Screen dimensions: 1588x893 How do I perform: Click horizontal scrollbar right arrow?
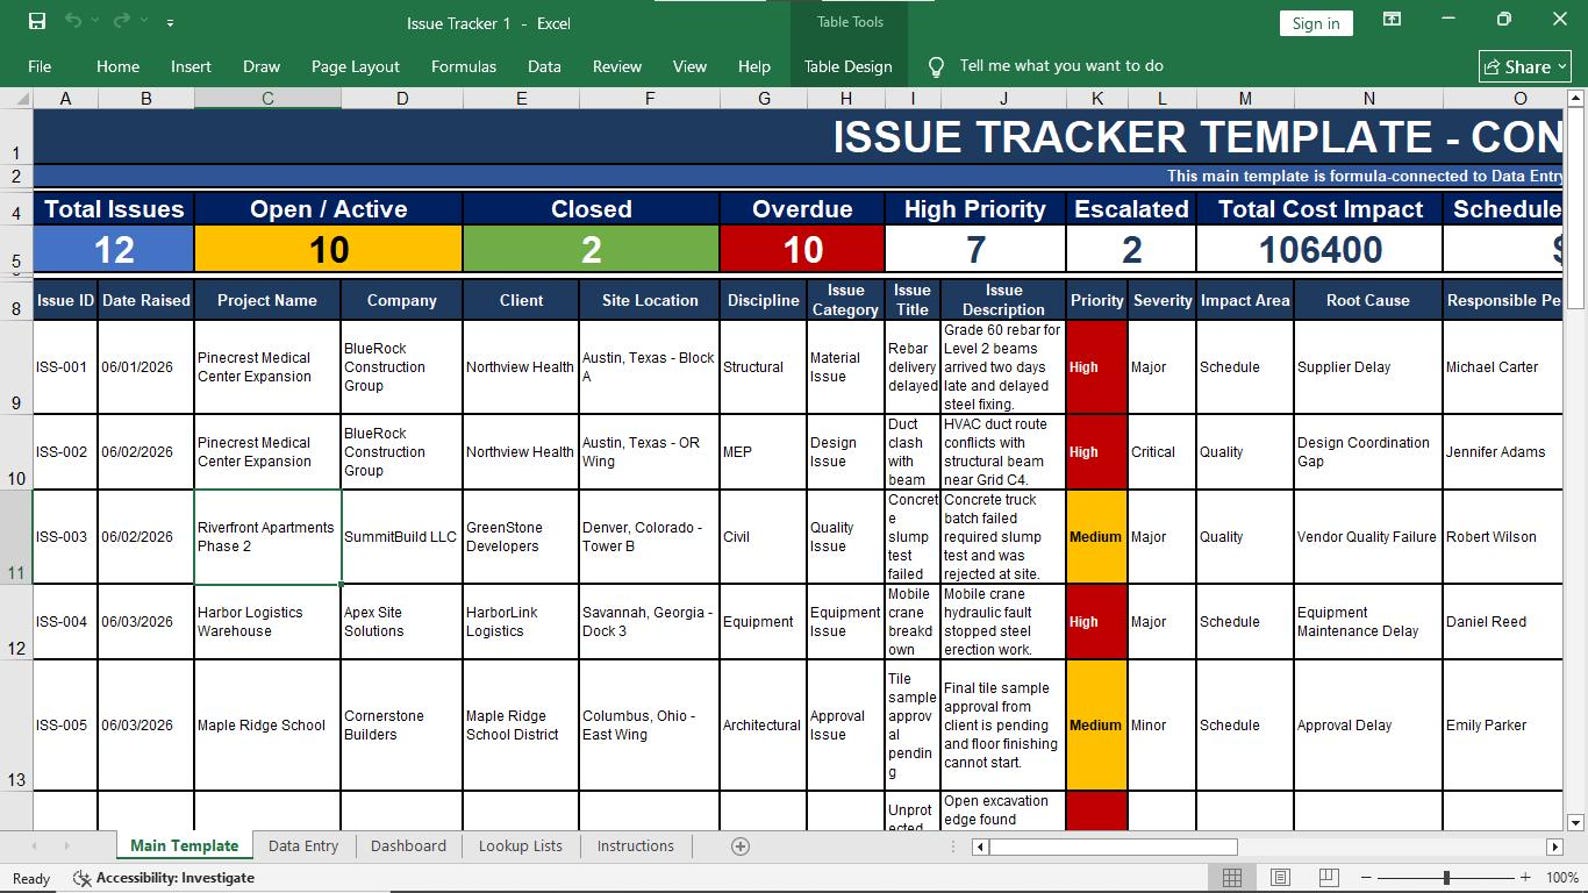pyautogui.click(x=1554, y=847)
